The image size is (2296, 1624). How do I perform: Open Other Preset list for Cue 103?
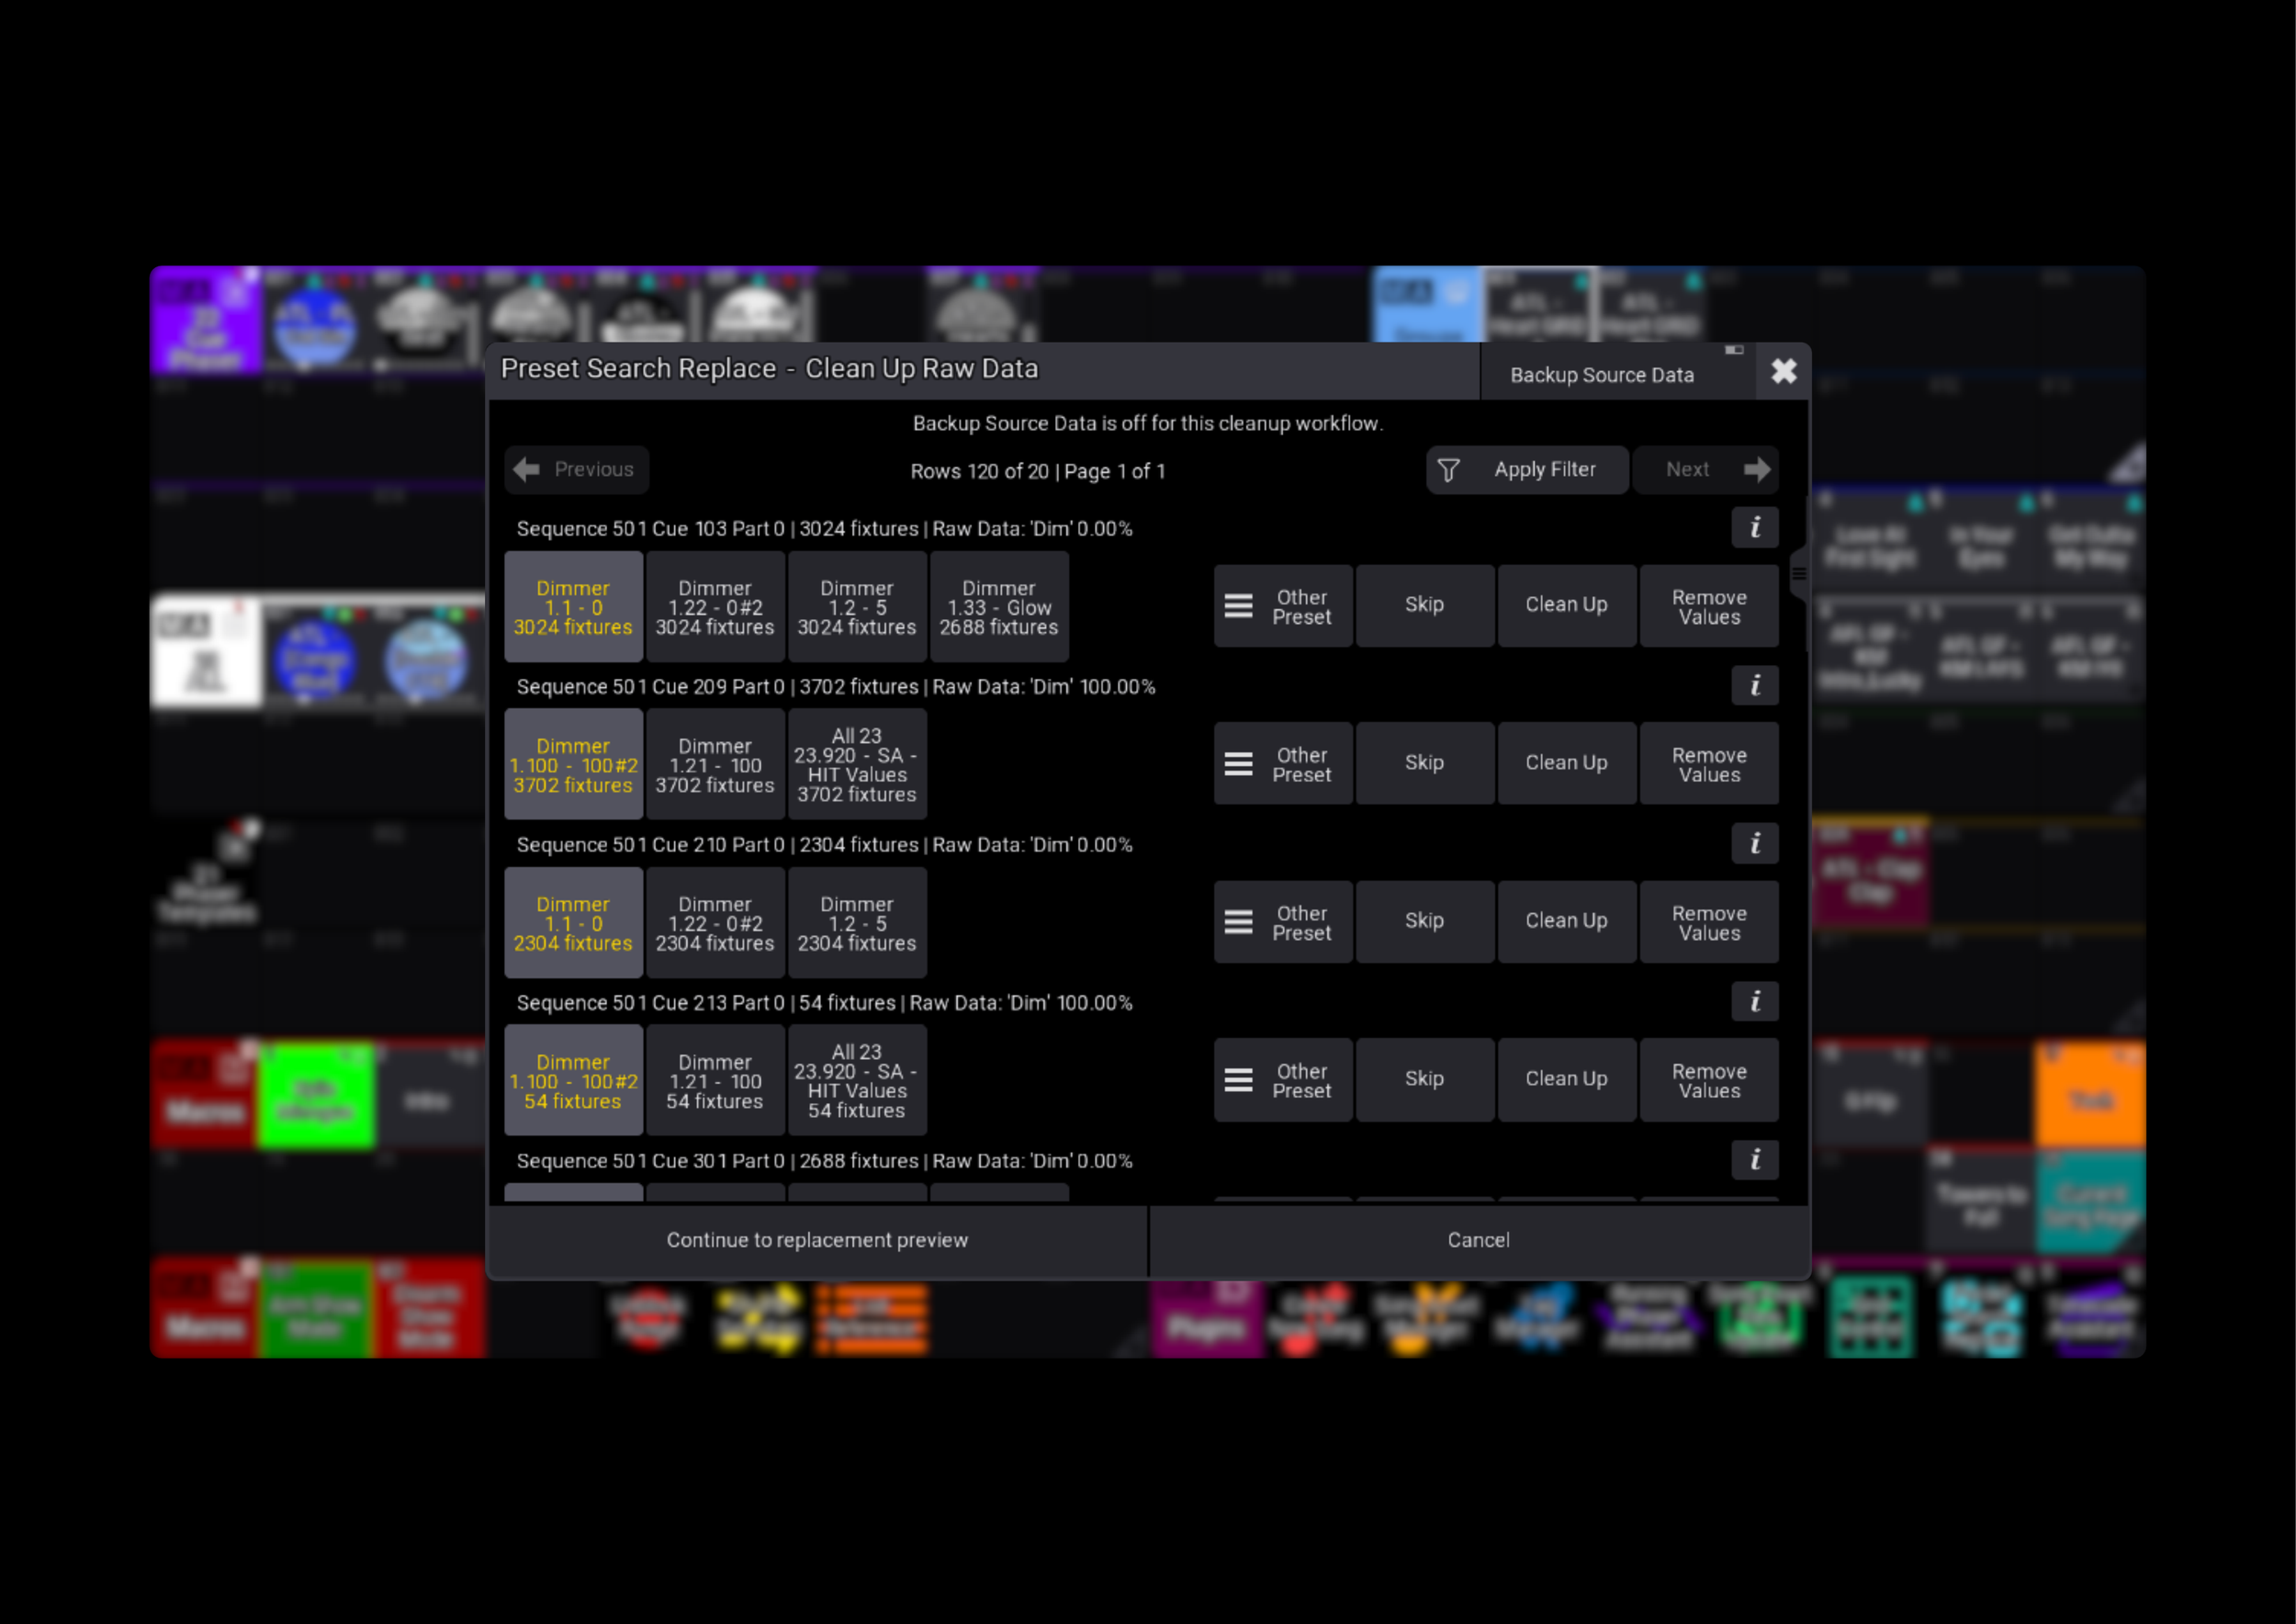pos(1283,606)
